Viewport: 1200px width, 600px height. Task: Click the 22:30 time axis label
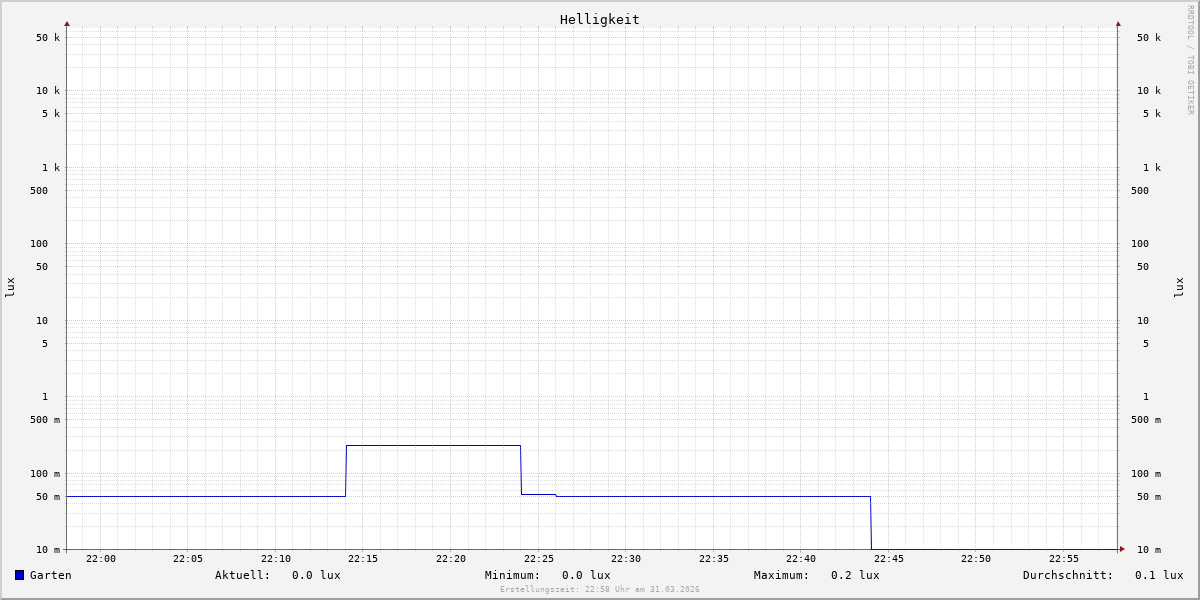coord(626,559)
